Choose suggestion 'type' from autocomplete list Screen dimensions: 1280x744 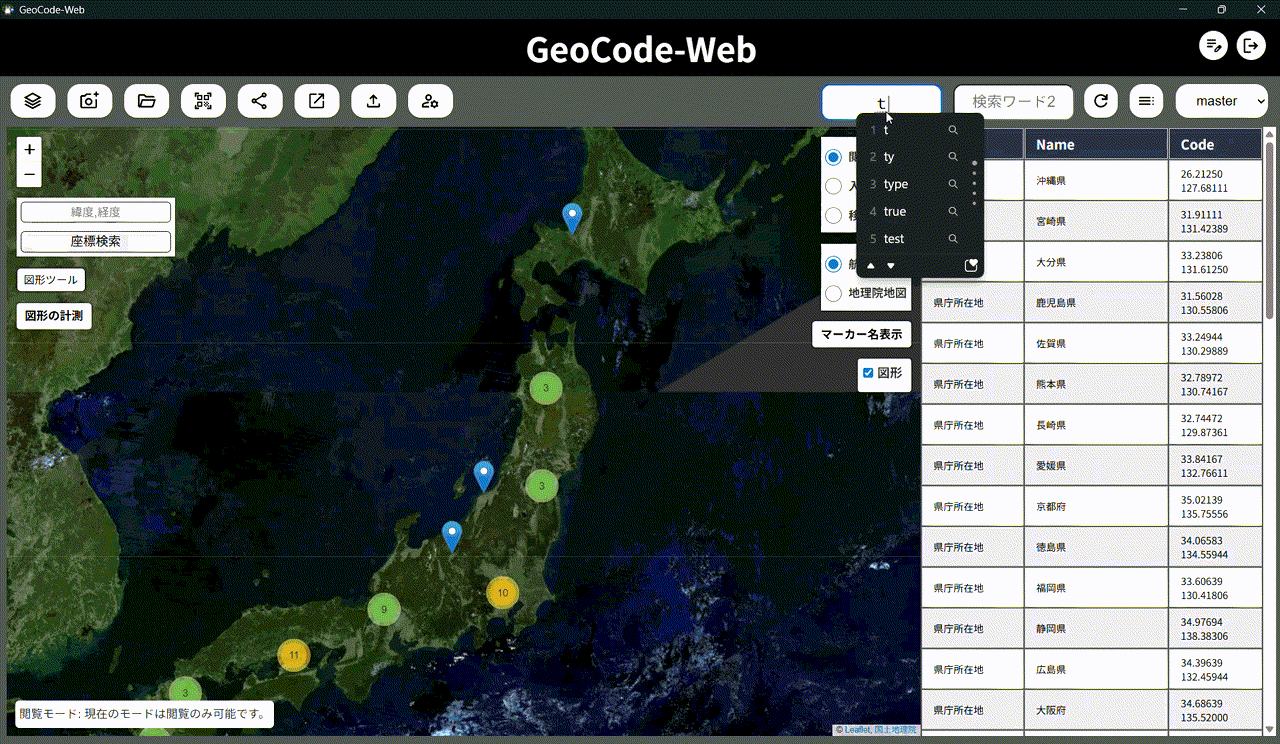pyautogui.click(x=895, y=184)
